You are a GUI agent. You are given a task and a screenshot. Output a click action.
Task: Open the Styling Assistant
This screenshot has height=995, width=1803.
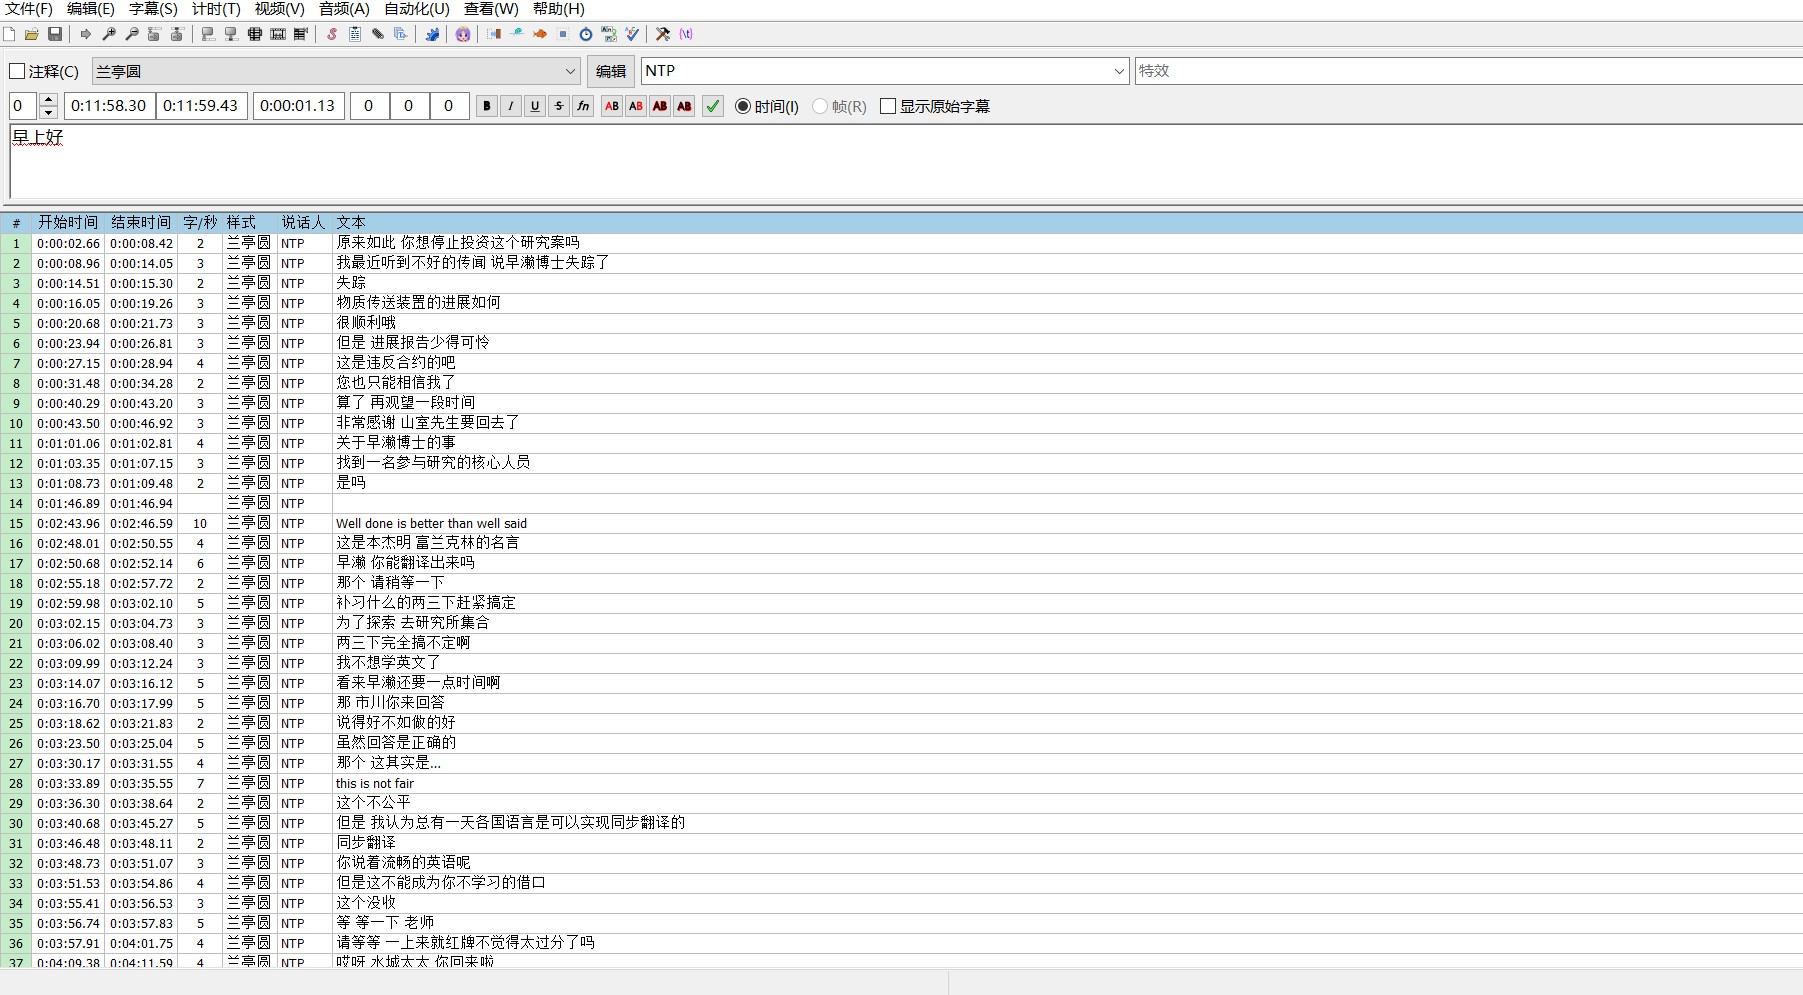coord(517,34)
